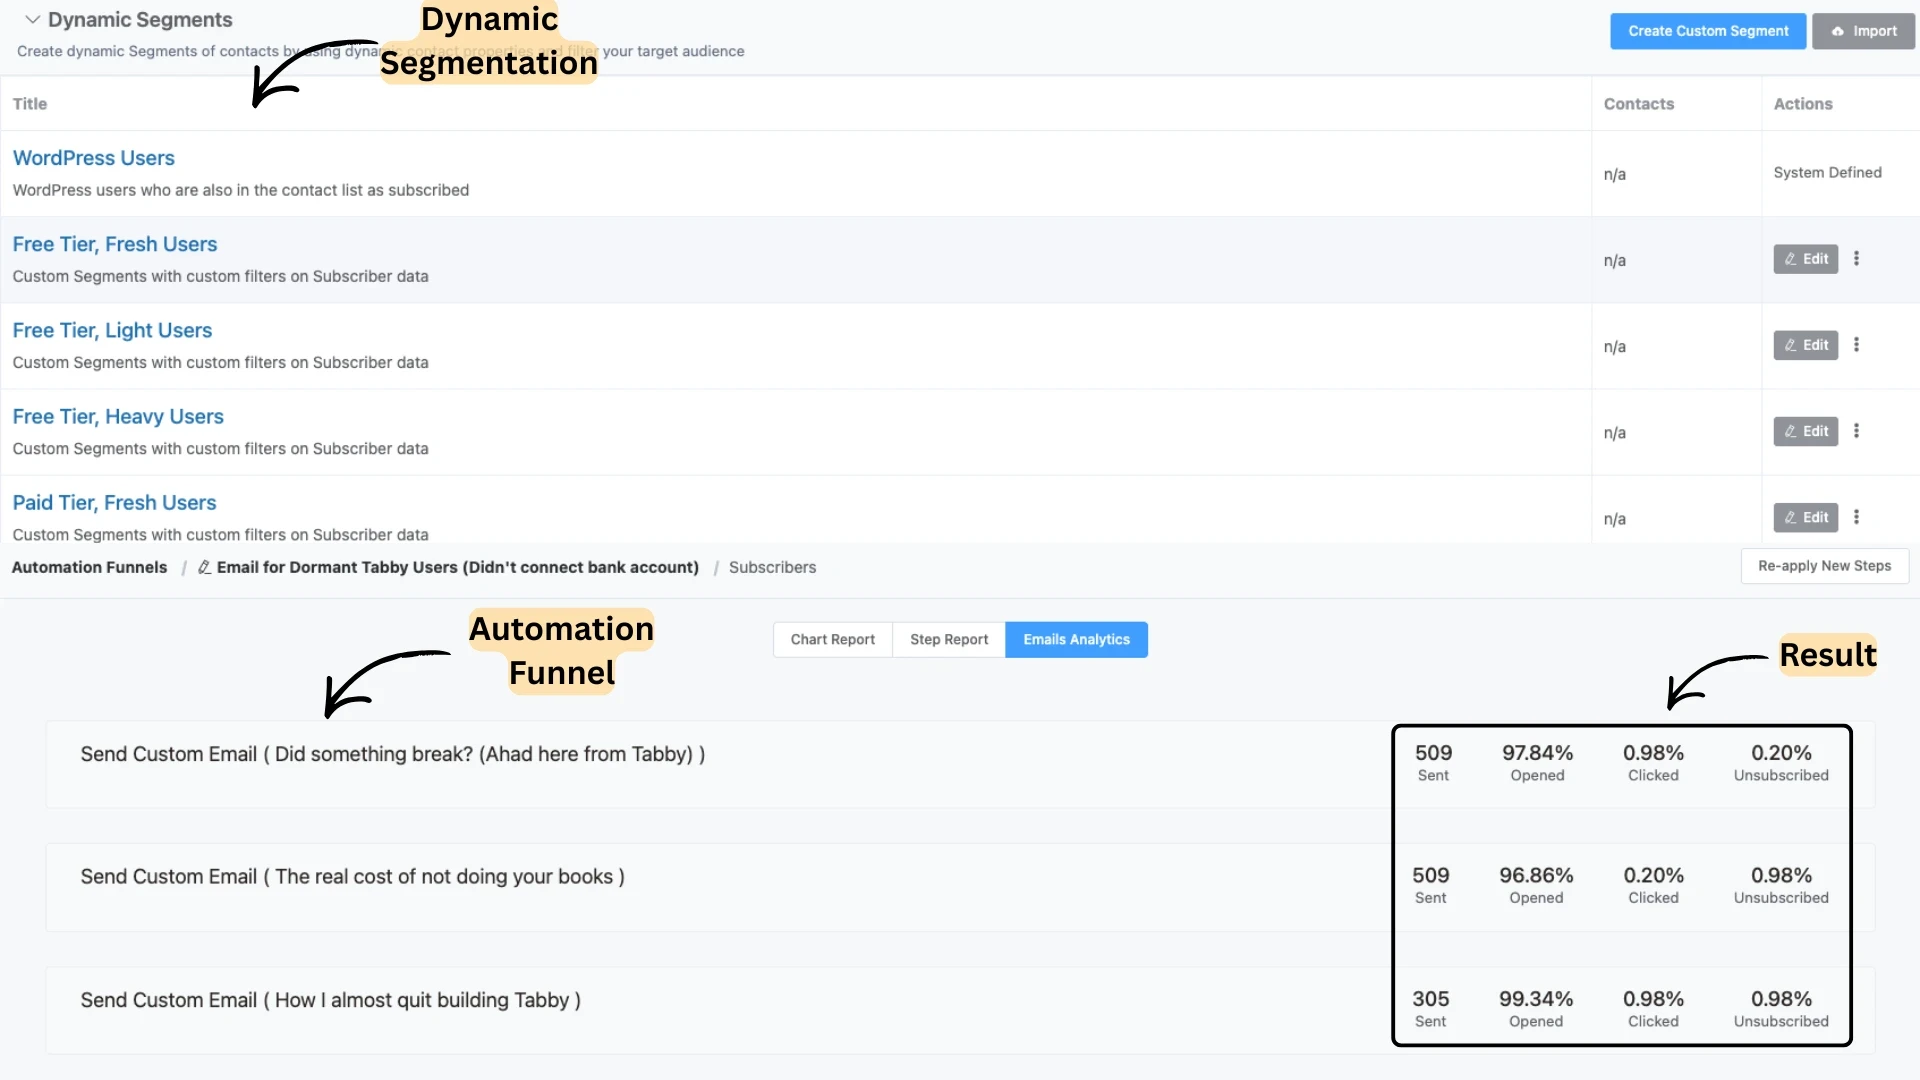Switch to the Chart Report tab
This screenshot has height=1080, width=1920.
tap(832, 639)
